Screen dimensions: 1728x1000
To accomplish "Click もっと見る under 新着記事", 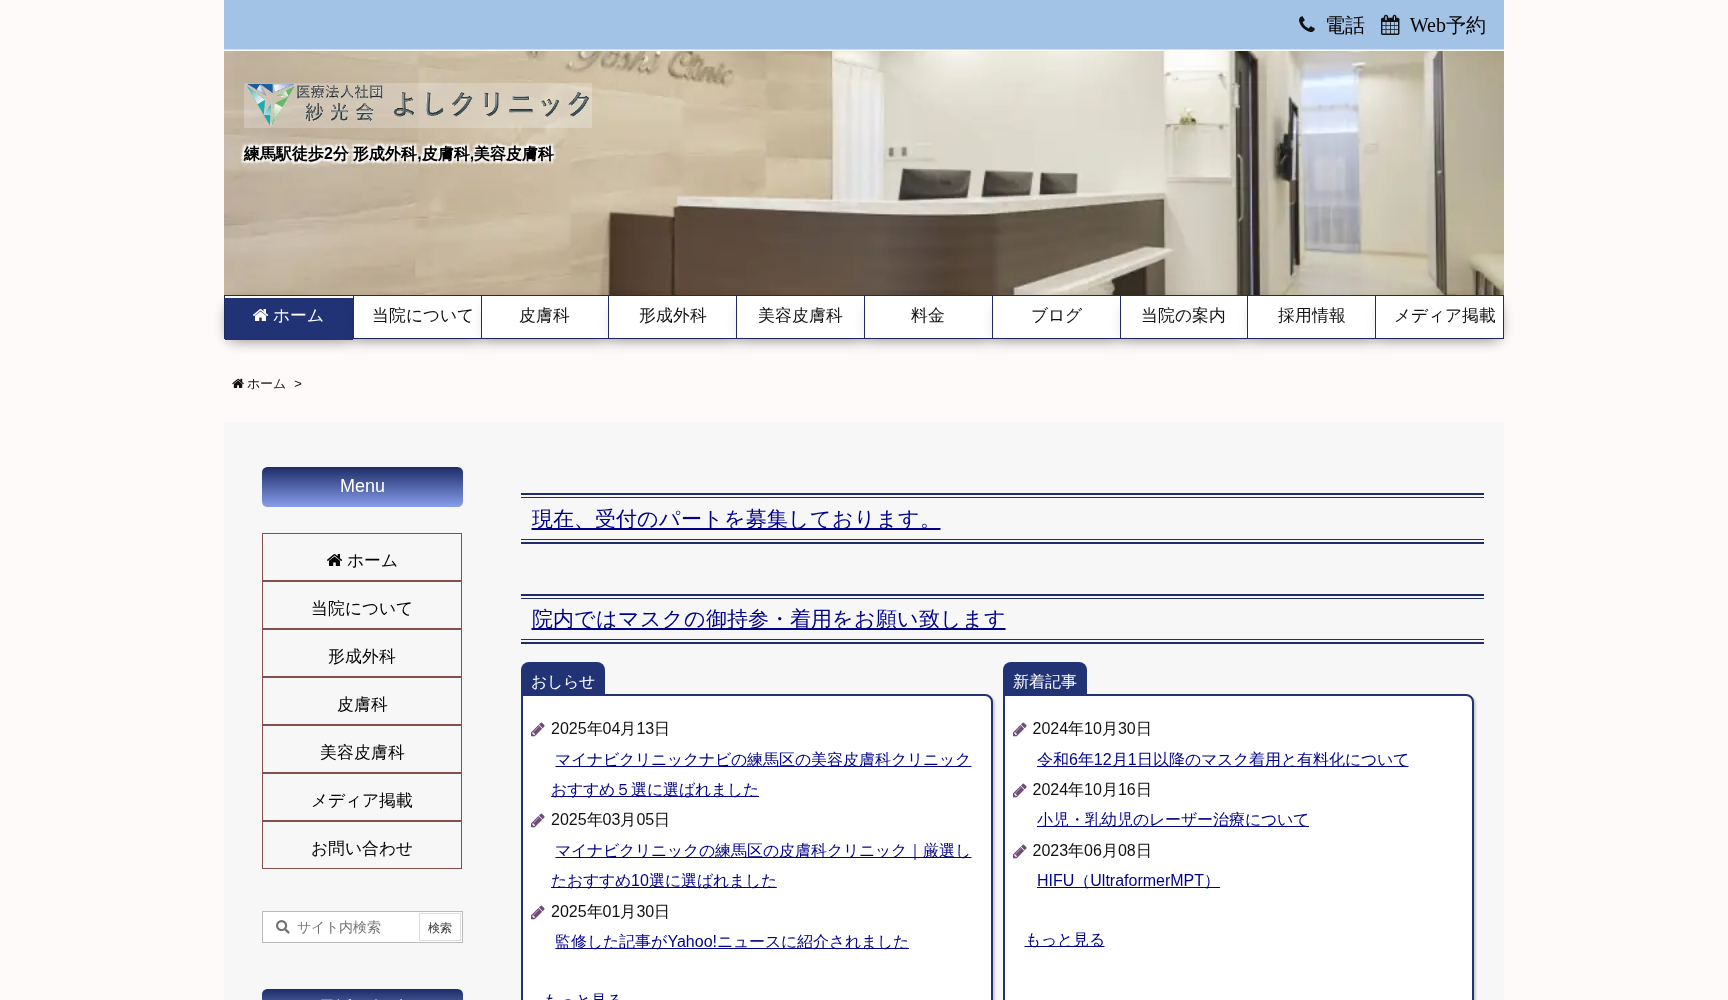I will [x=1063, y=939].
